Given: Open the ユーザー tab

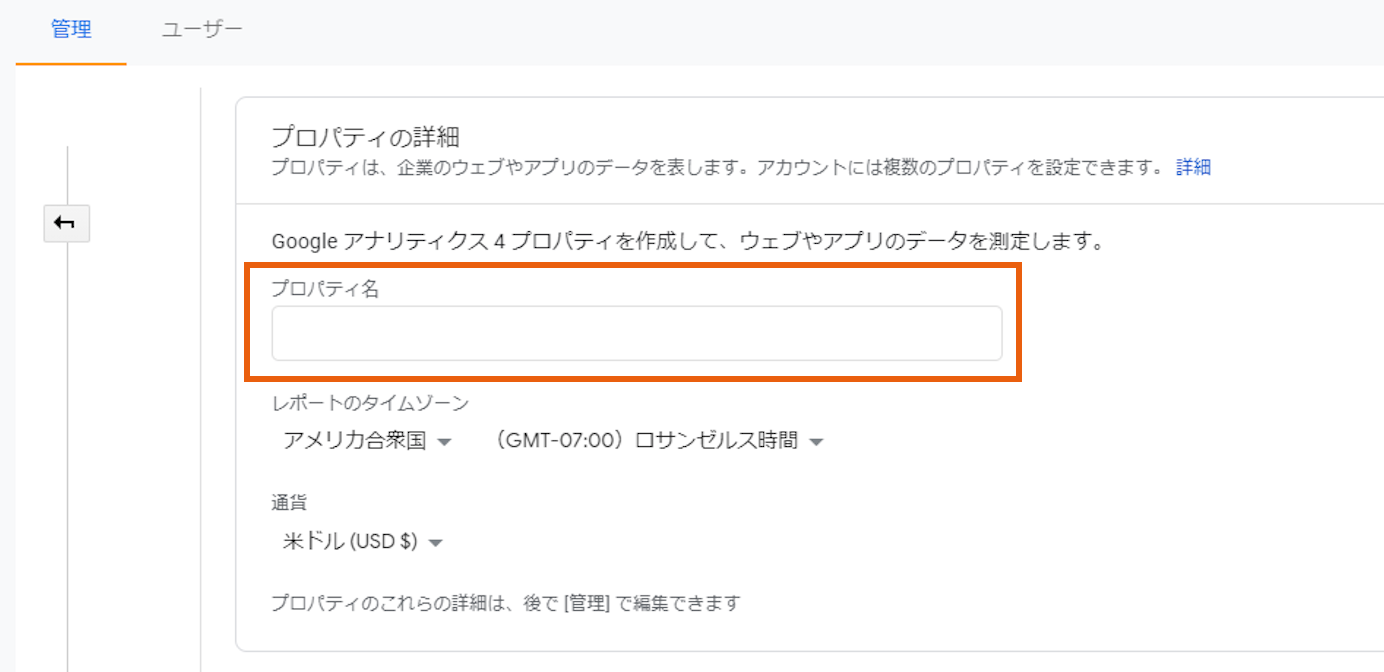Looking at the screenshot, I should [x=202, y=30].
